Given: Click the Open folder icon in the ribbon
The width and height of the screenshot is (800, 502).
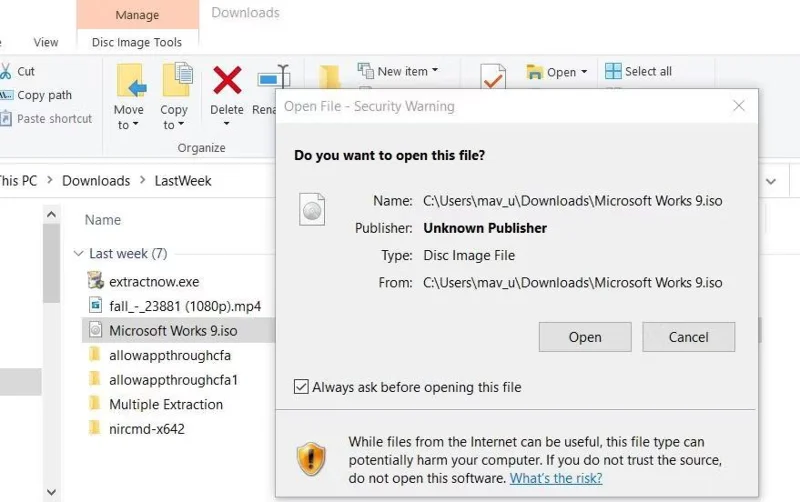Looking at the screenshot, I should [534, 72].
